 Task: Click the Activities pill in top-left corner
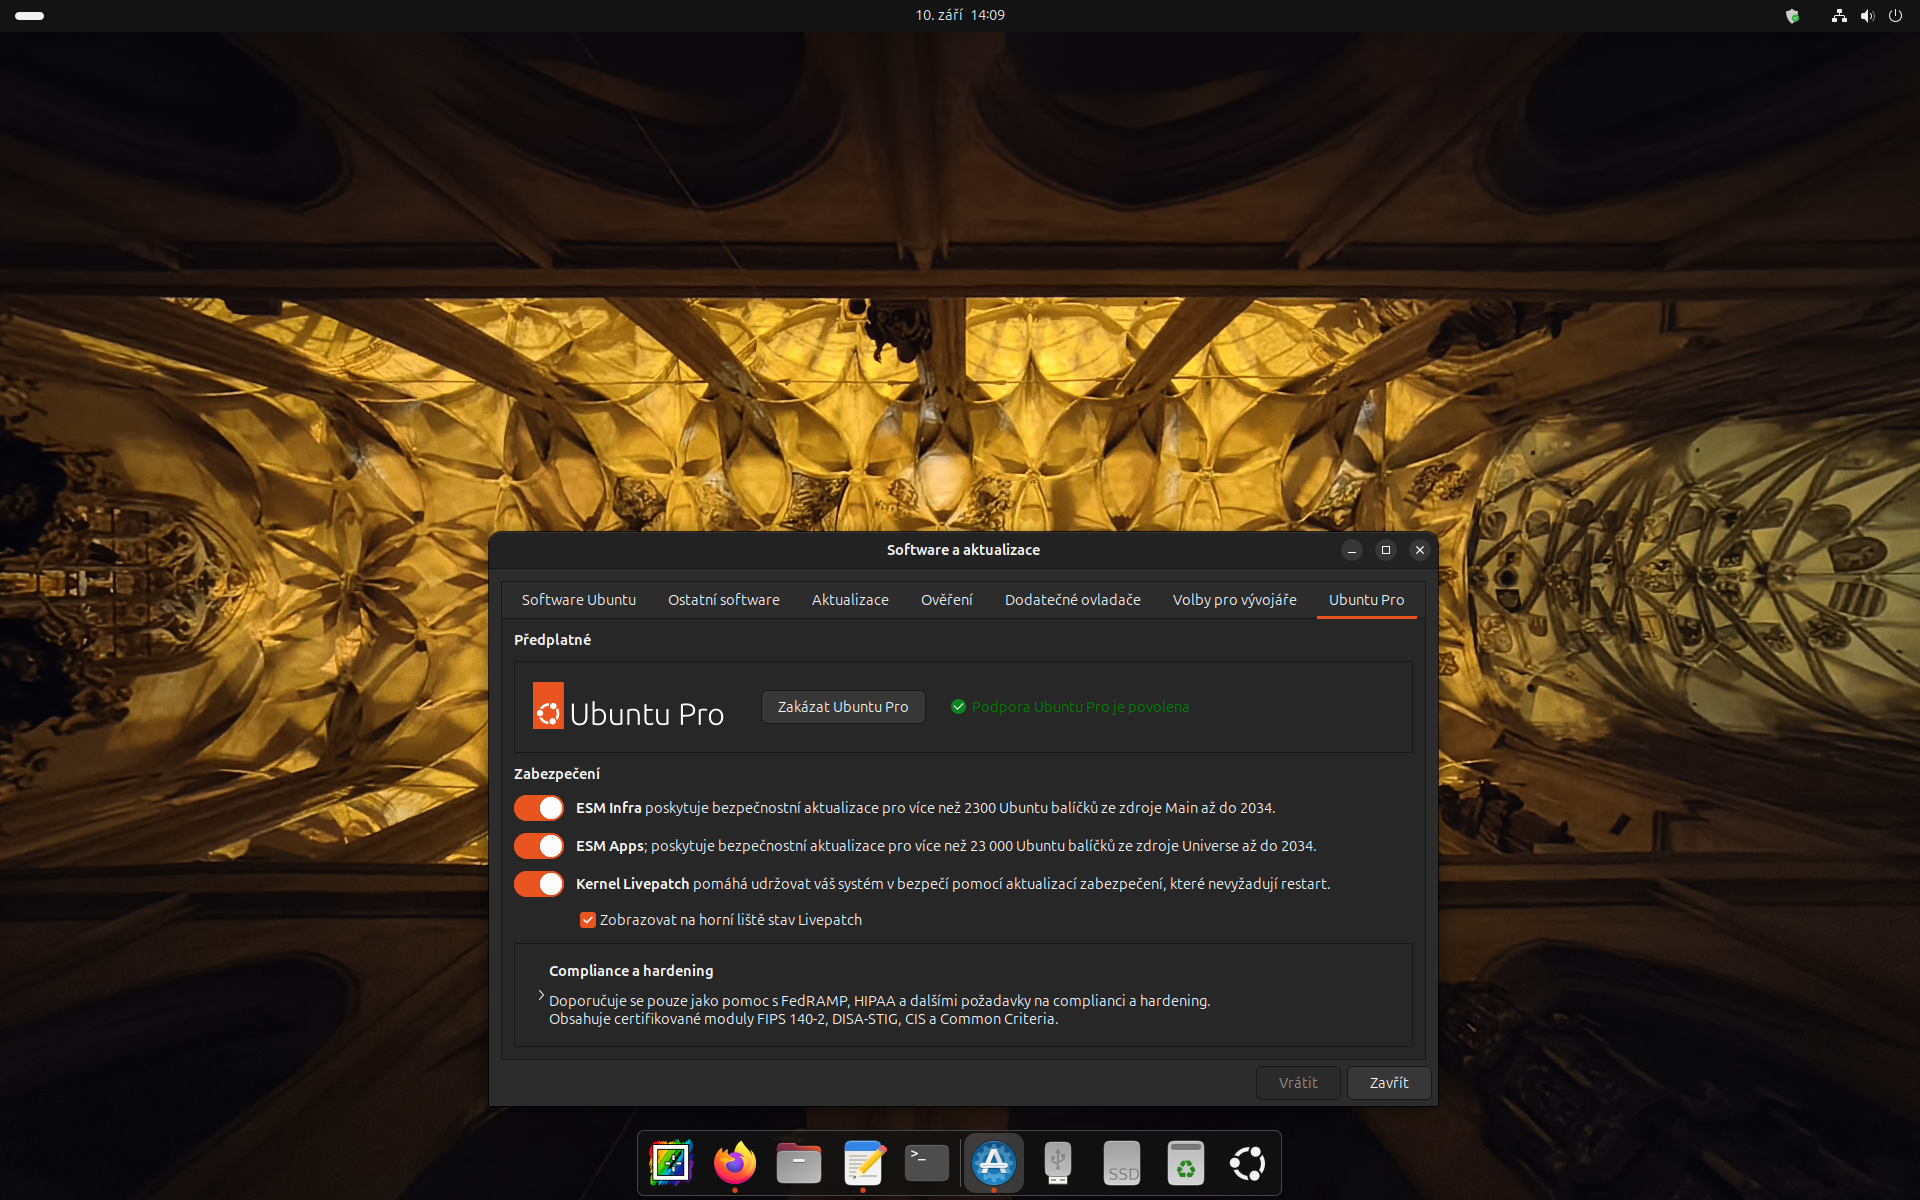[30, 16]
